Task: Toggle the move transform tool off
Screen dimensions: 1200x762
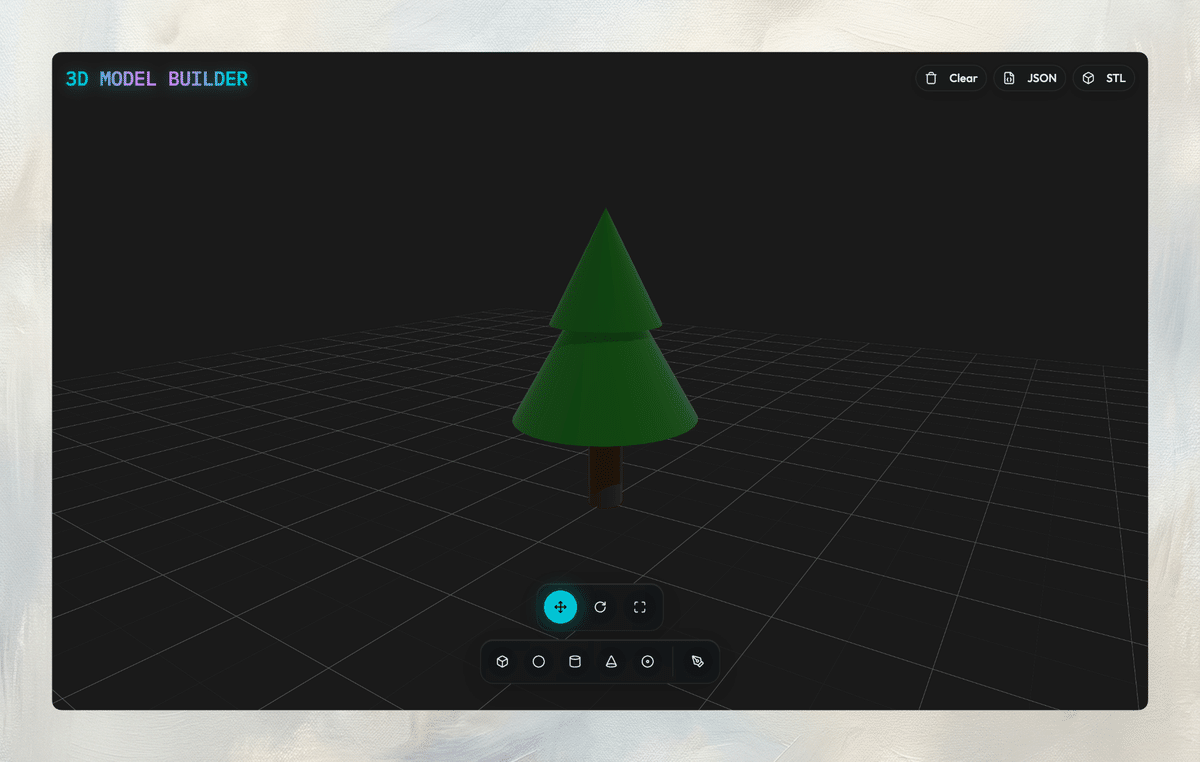Action: coord(561,607)
